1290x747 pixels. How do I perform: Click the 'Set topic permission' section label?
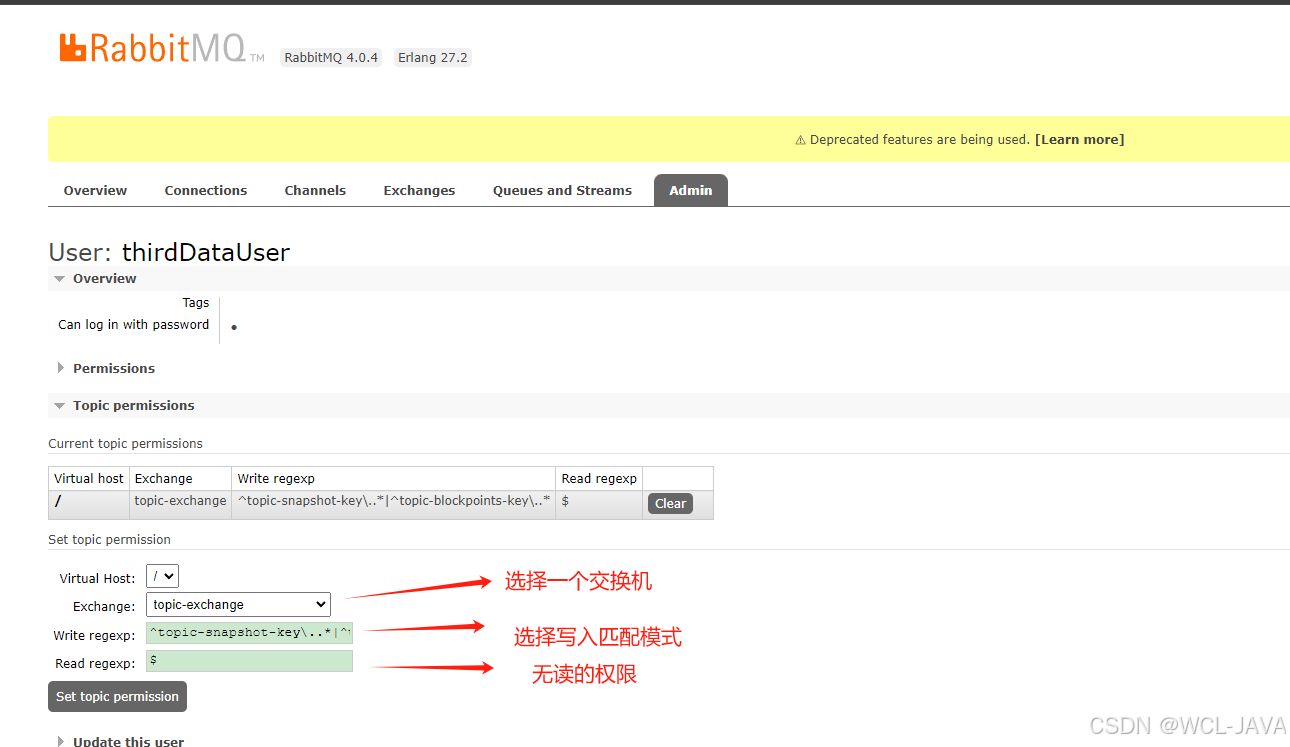click(x=109, y=539)
